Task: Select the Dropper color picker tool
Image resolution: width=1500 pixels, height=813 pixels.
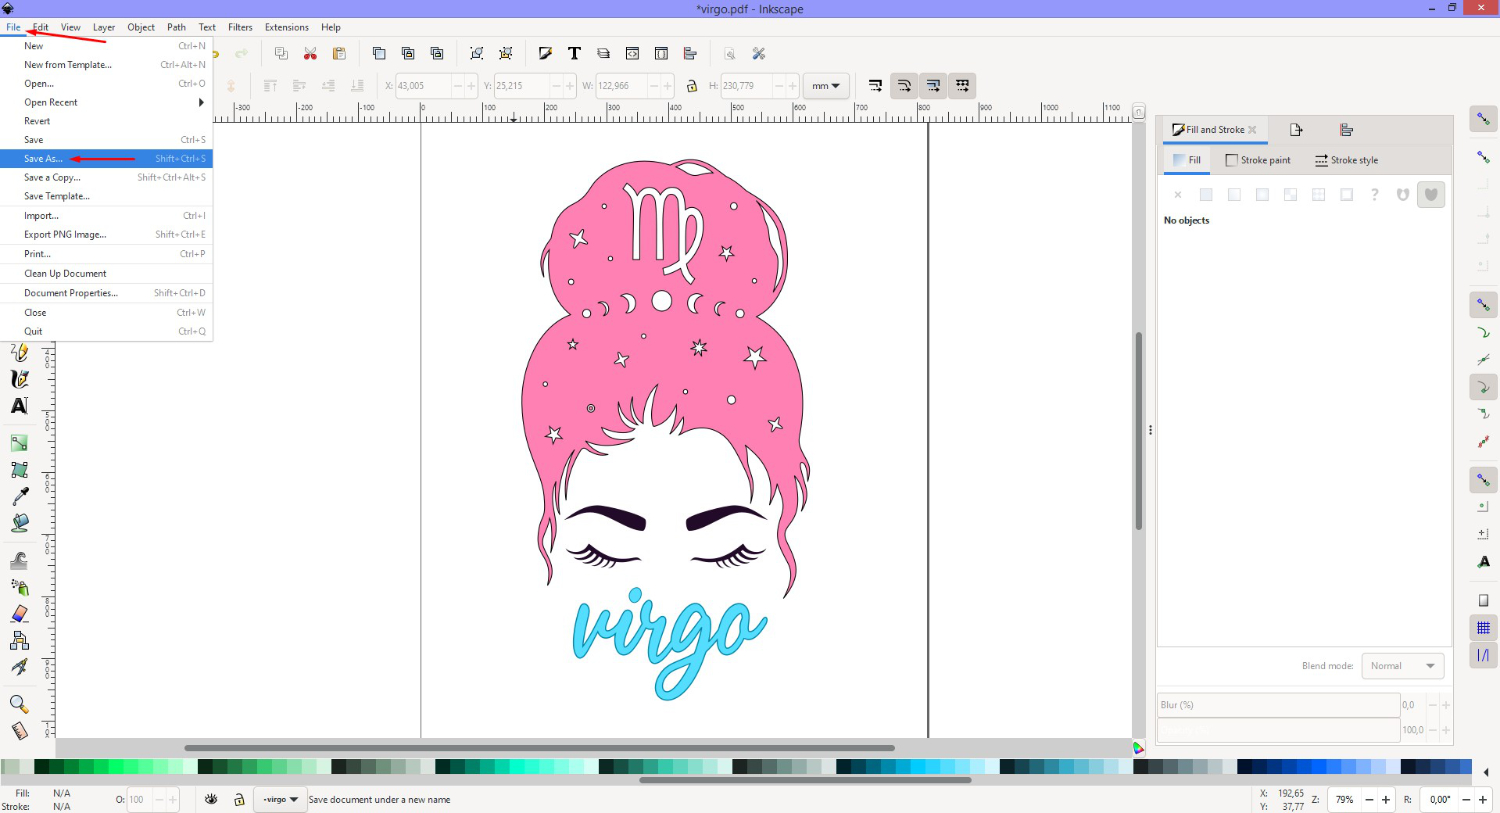Action: [19, 496]
